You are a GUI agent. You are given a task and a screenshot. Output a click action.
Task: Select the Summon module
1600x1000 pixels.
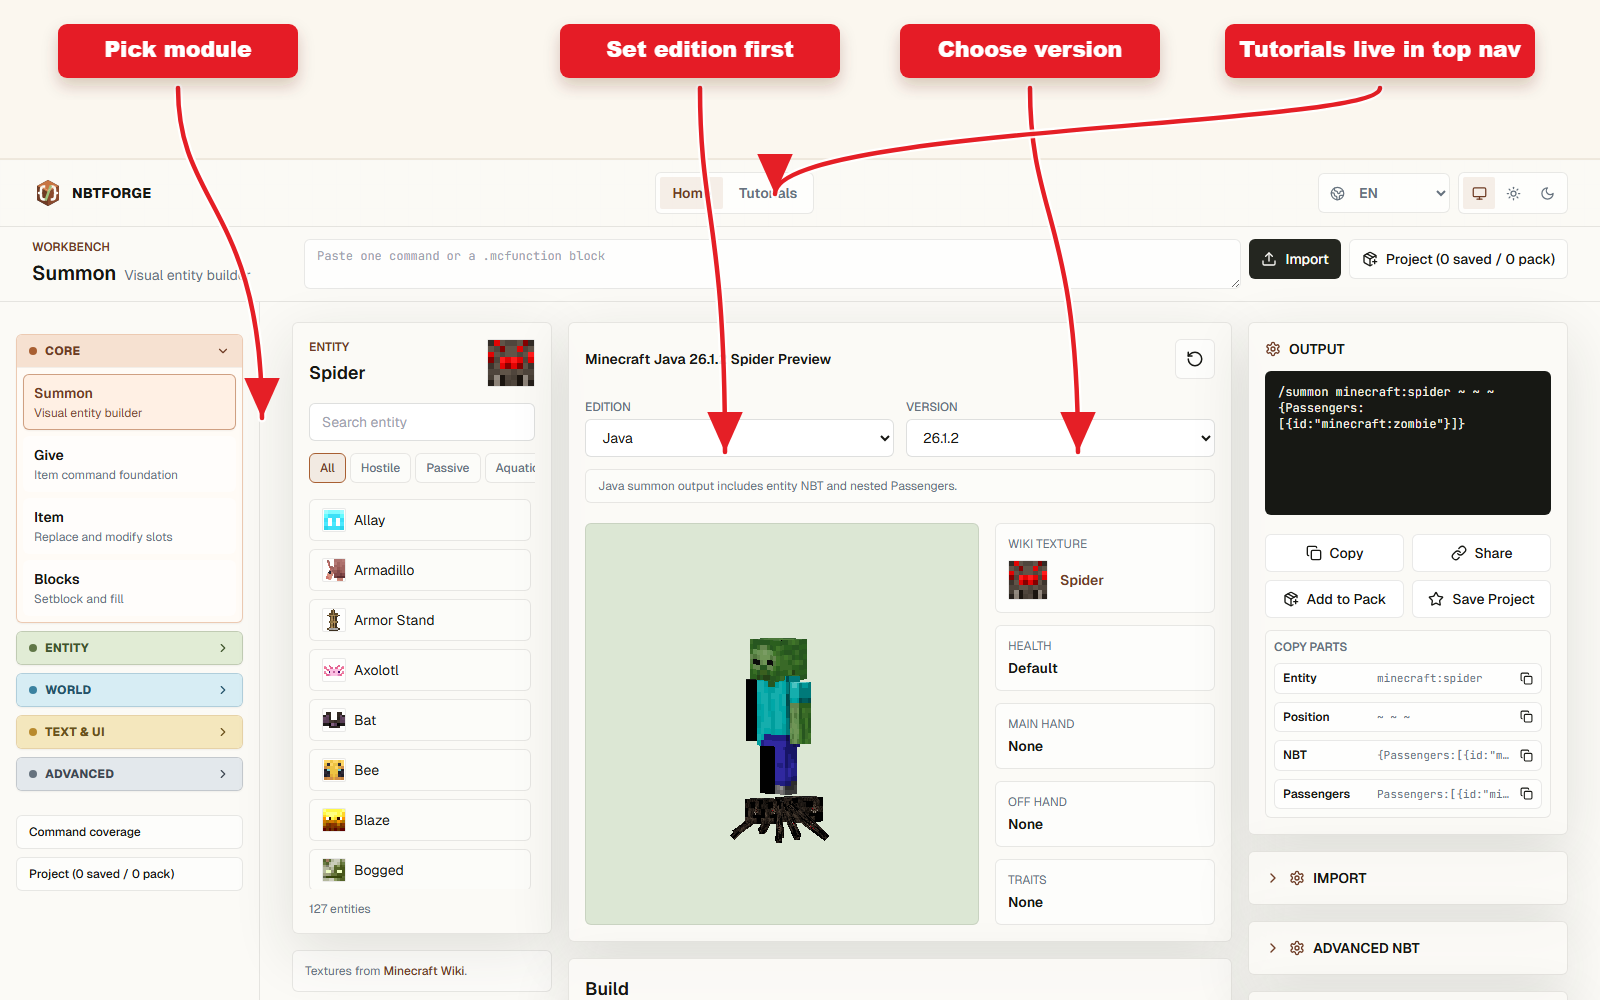129,402
